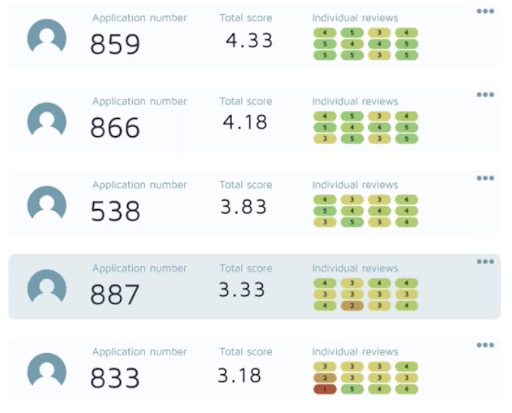This screenshot has height=413, width=512.
Task: Click the avatar icon of application 887
Action: 47,287
